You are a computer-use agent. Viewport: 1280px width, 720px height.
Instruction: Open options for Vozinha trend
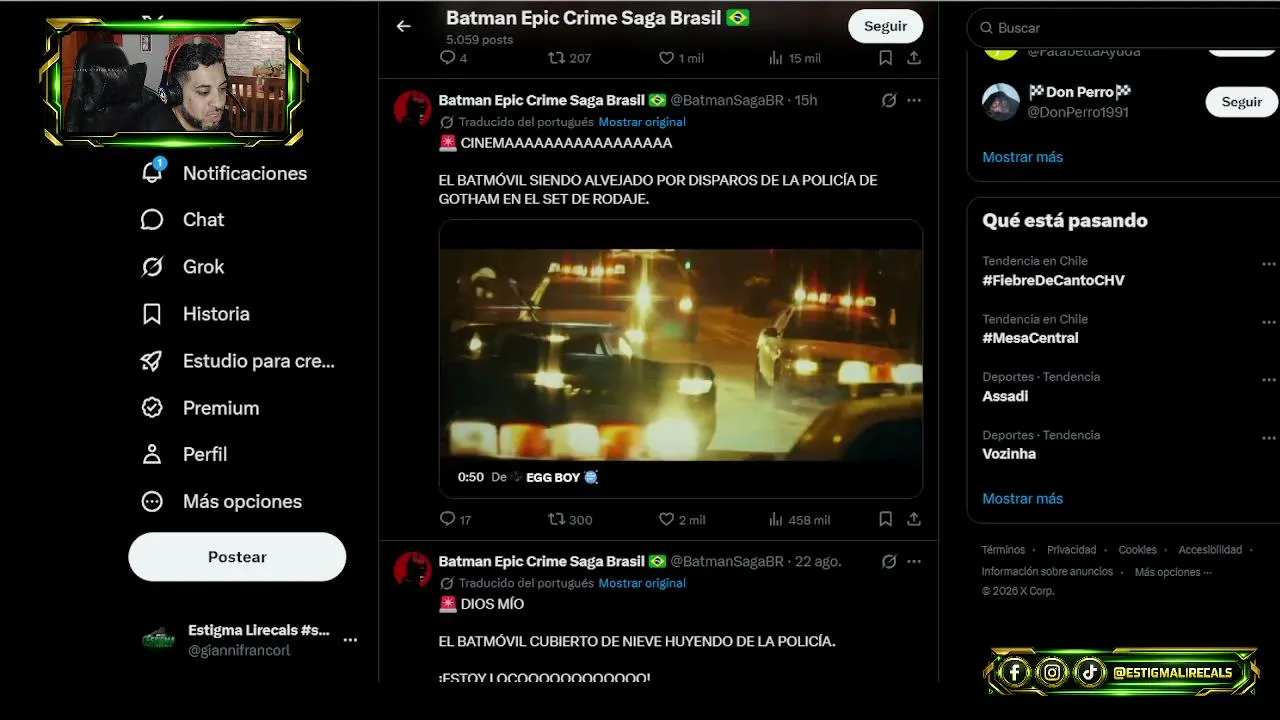pyautogui.click(x=1269, y=438)
